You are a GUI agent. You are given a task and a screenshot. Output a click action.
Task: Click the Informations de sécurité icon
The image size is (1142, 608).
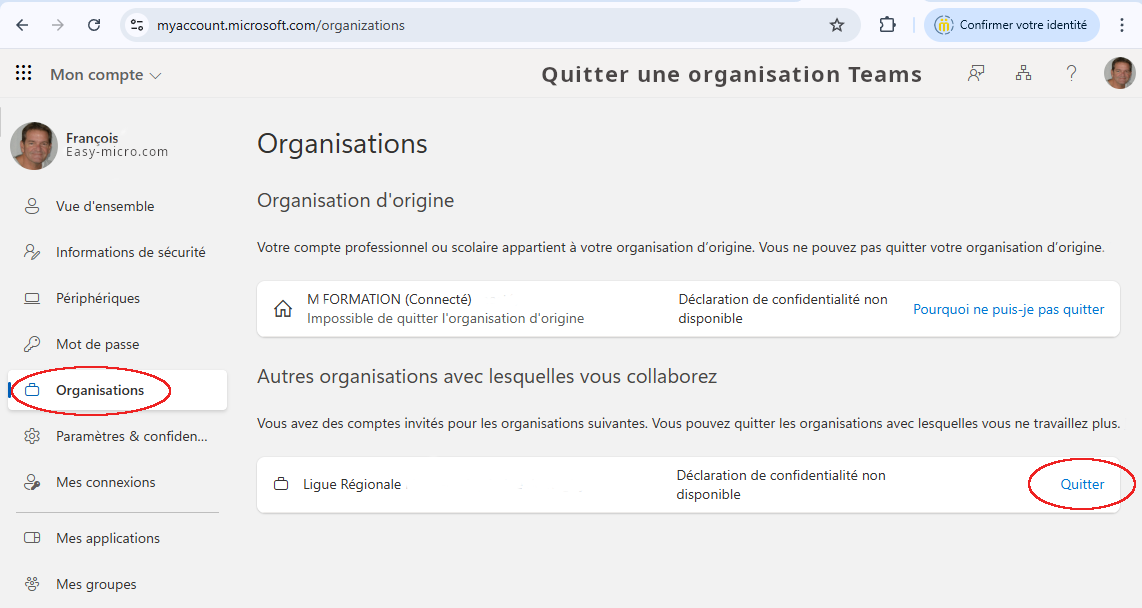tap(32, 252)
